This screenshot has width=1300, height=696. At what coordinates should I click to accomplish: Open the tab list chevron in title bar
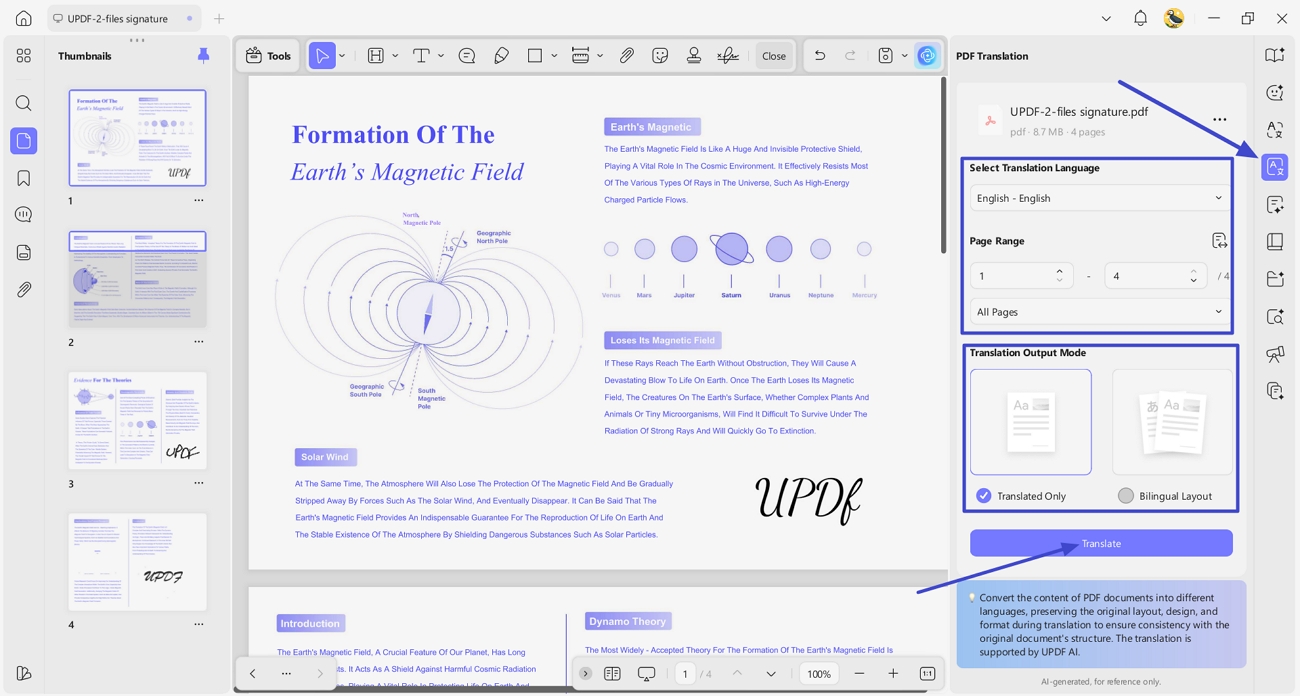click(1106, 18)
